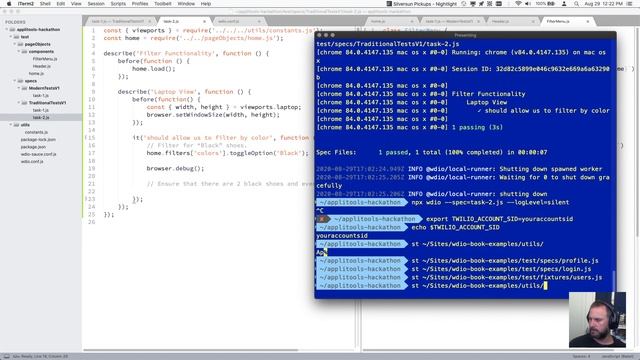Open FilterMenu.js in the sidebar
This screenshot has width=640, height=360.
tap(45, 59)
